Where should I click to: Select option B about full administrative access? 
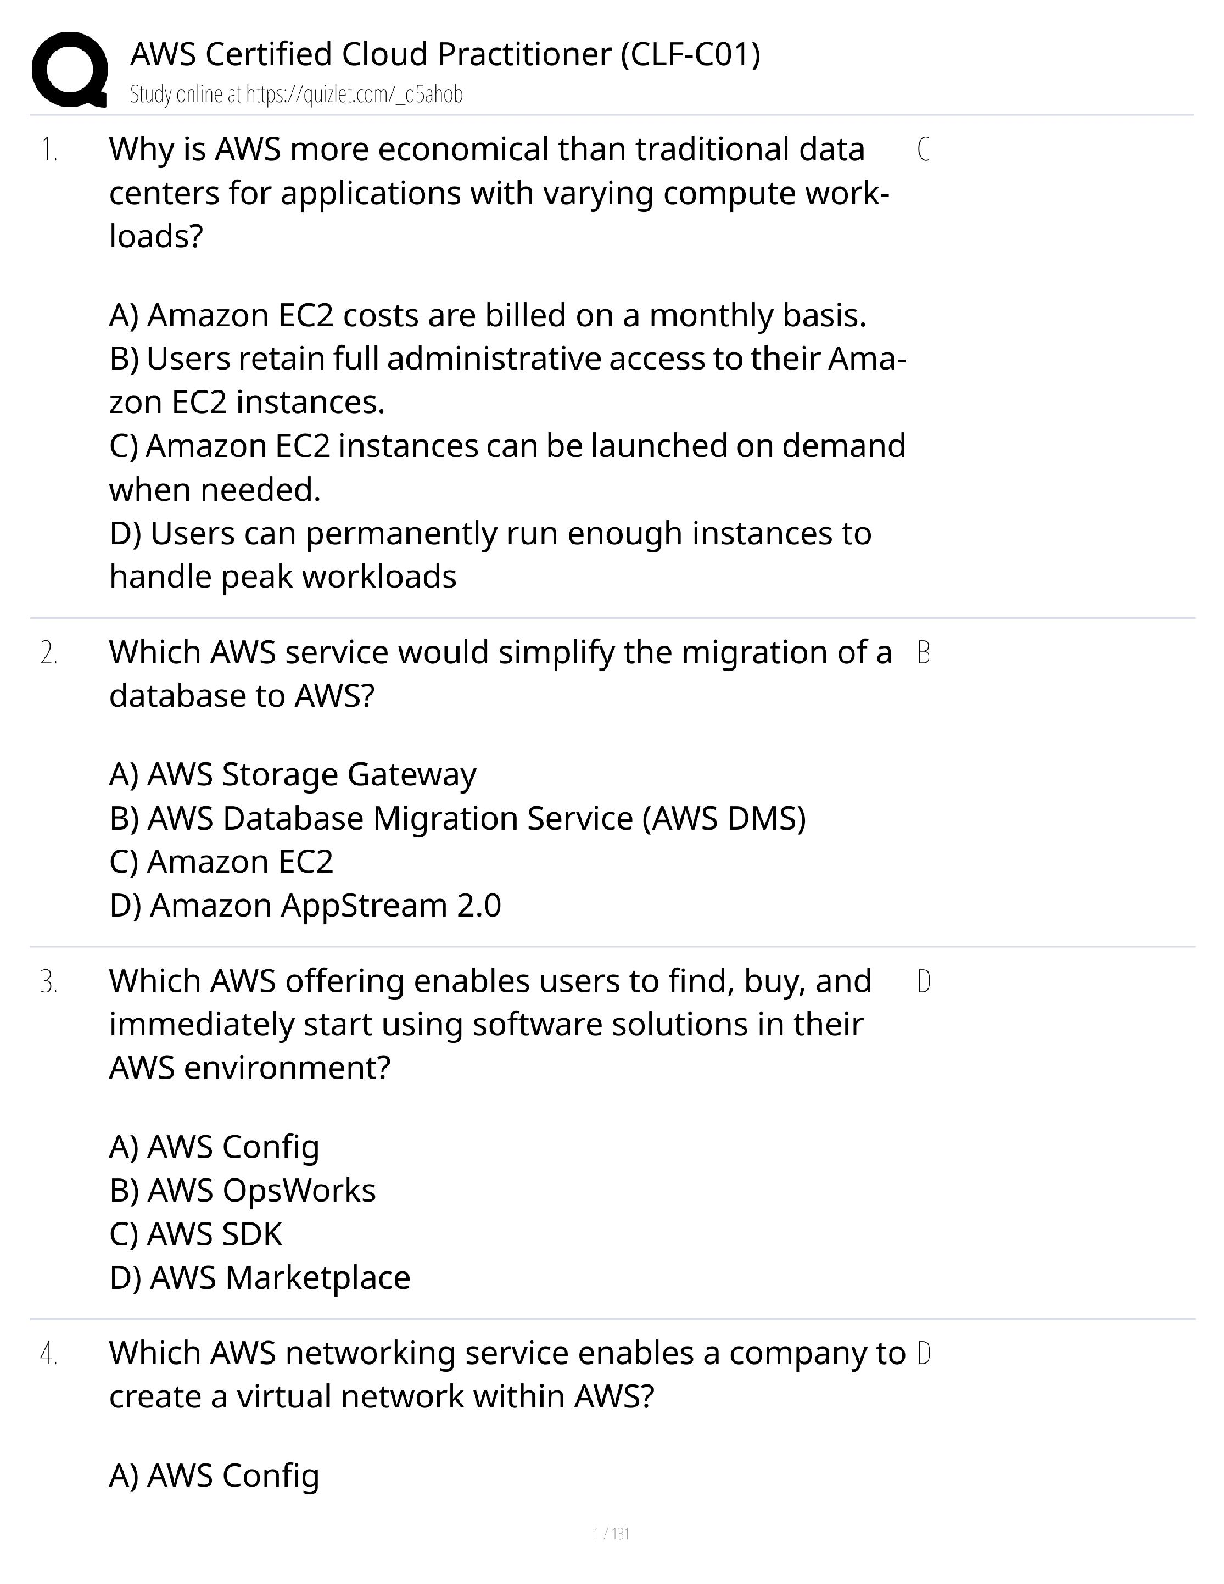[507, 380]
